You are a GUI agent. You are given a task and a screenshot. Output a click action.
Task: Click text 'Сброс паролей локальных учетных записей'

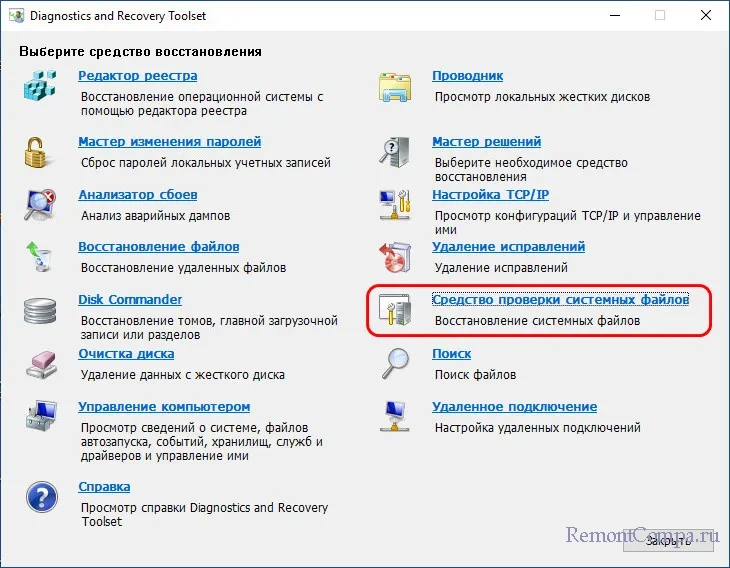pos(206,163)
